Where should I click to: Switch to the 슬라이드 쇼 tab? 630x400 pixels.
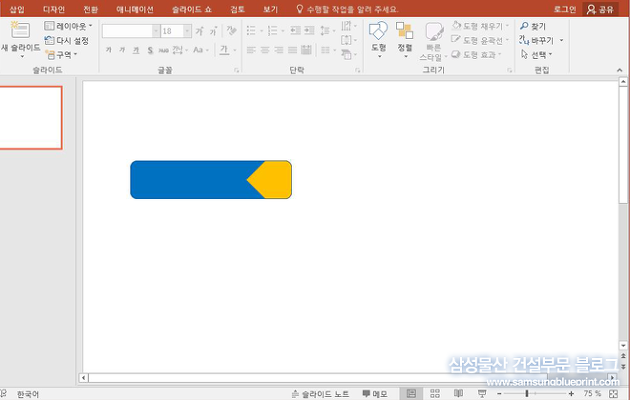(x=192, y=9)
